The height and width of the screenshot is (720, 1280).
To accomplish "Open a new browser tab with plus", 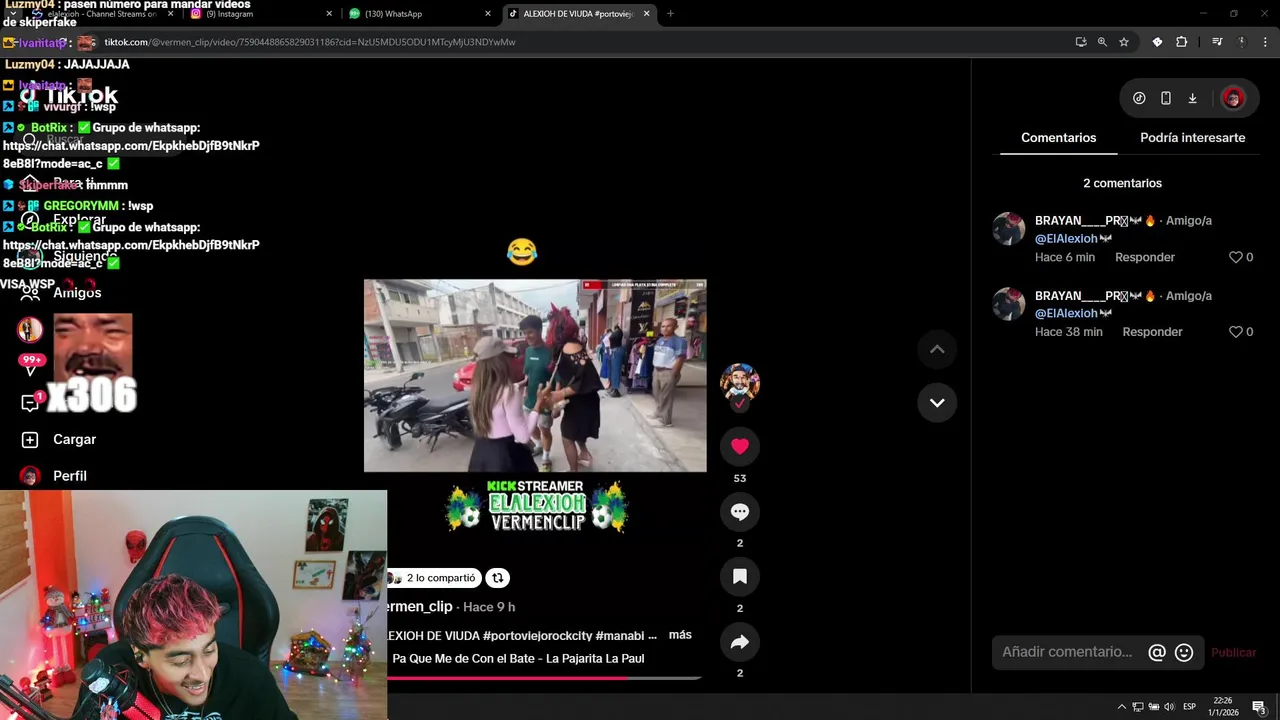I will tap(670, 14).
